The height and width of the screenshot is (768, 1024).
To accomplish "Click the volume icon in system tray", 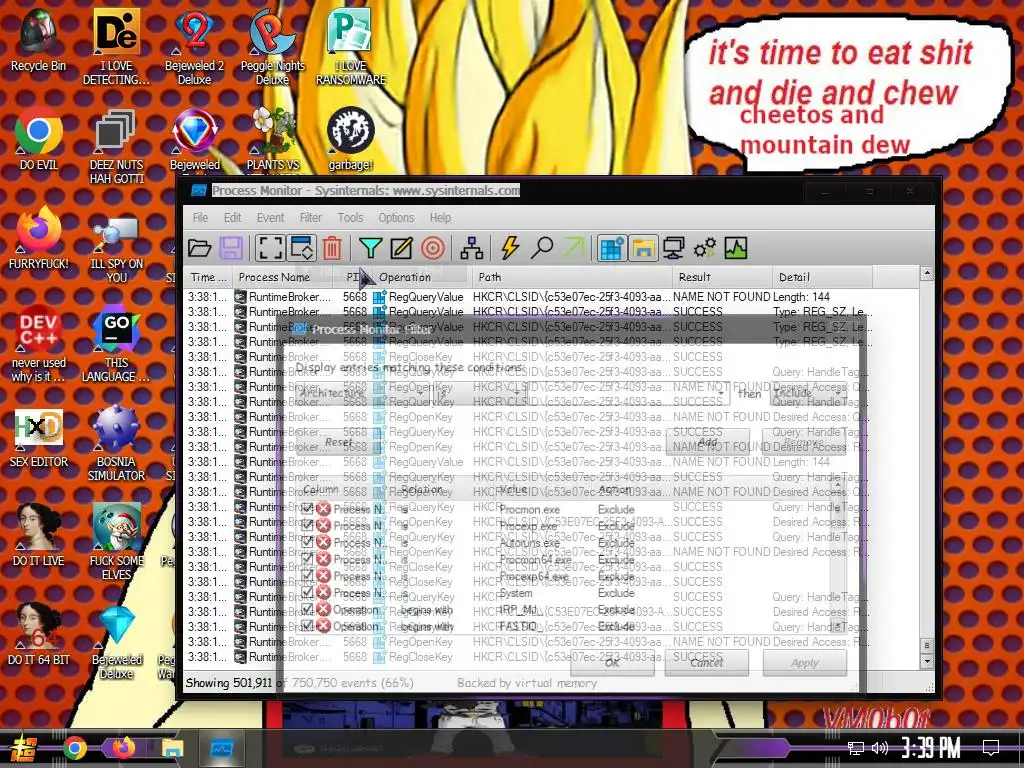I will [880, 748].
